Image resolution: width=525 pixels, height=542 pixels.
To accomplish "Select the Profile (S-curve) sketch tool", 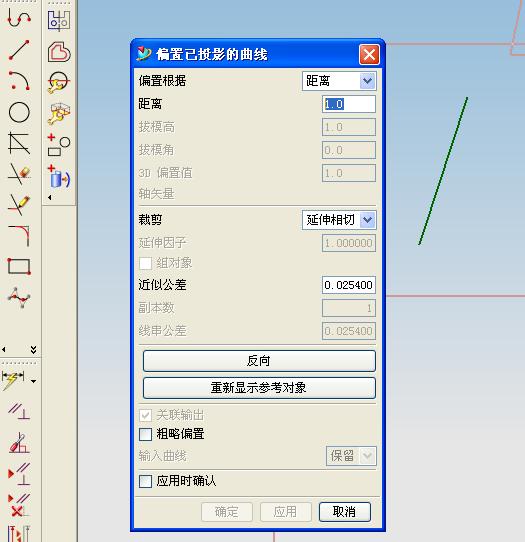I will (19, 17).
